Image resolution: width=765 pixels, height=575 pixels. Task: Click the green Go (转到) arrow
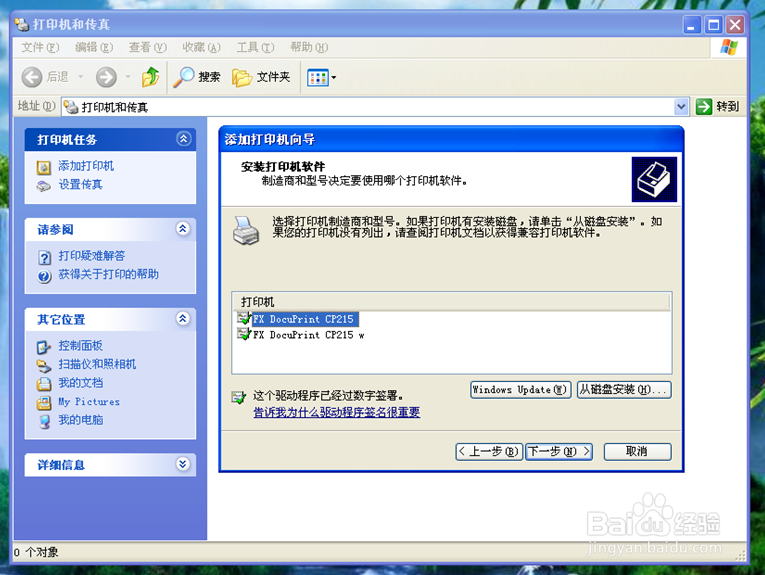click(x=704, y=106)
